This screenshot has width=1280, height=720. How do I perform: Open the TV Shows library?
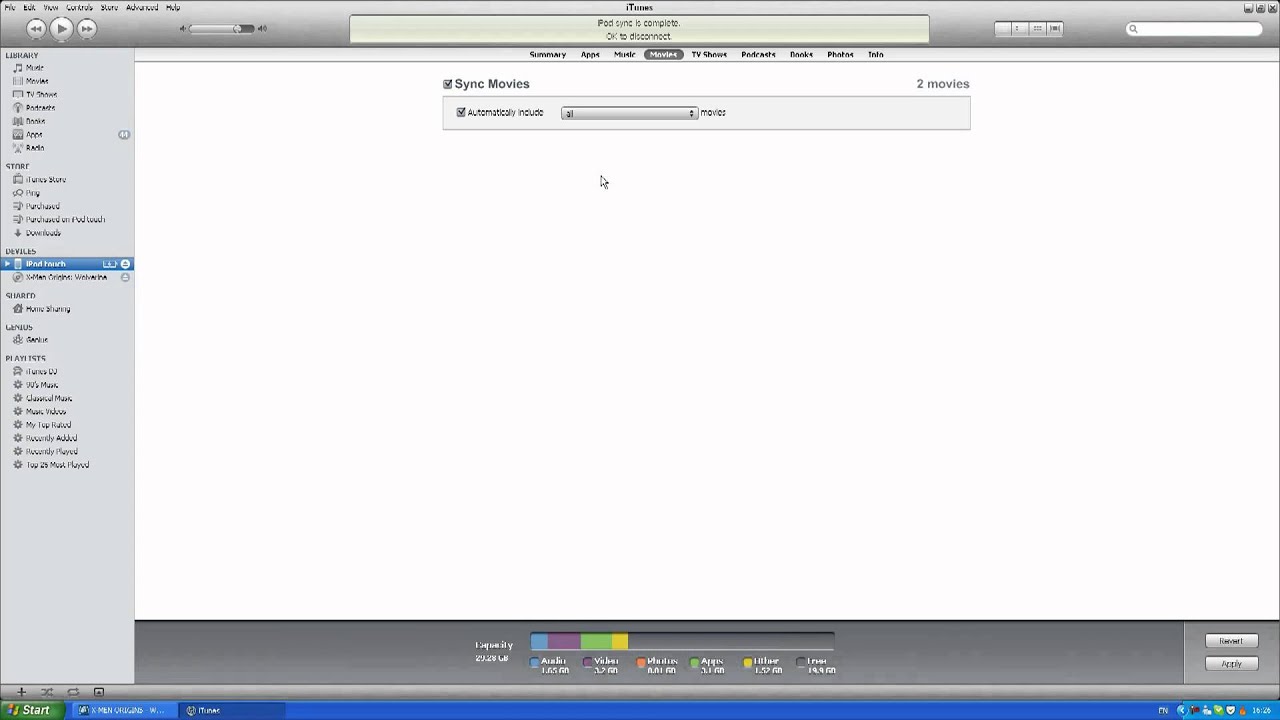(41, 94)
